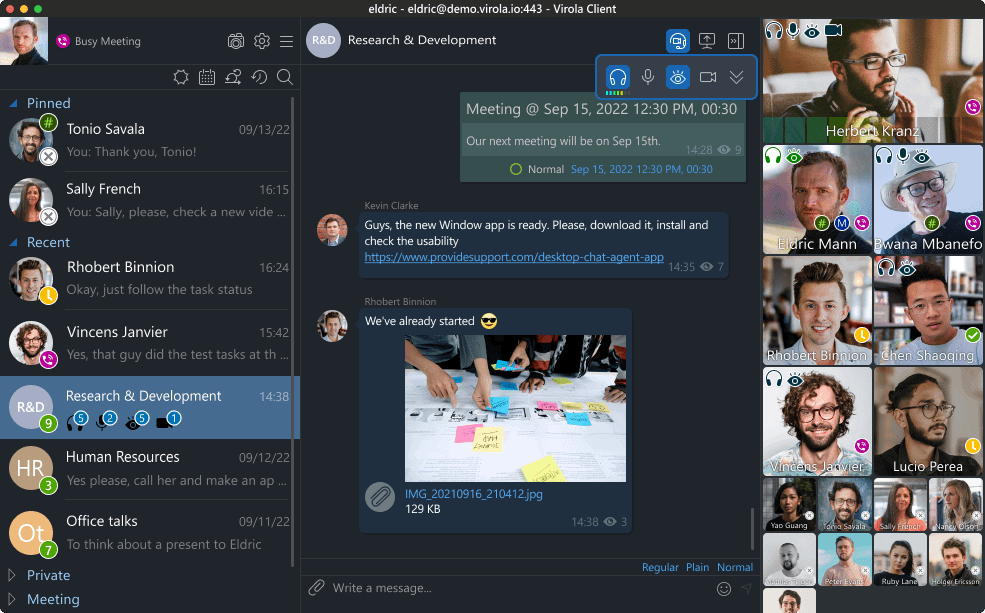
Task: Open the emoji picker beside the message box
Action: (x=722, y=590)
